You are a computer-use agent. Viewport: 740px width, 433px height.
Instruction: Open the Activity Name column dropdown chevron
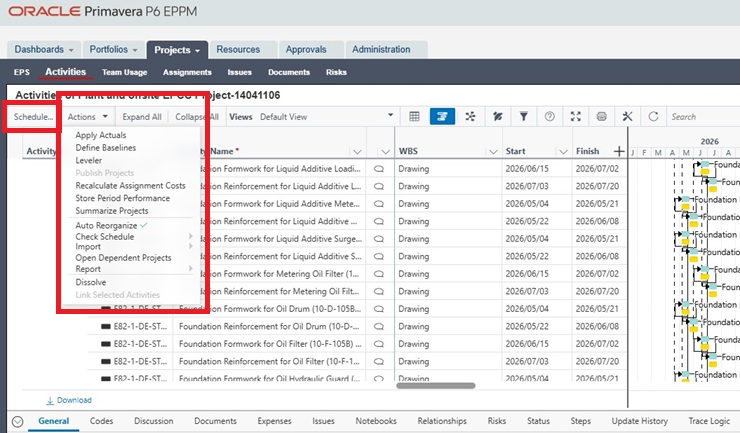pos(357,152)
